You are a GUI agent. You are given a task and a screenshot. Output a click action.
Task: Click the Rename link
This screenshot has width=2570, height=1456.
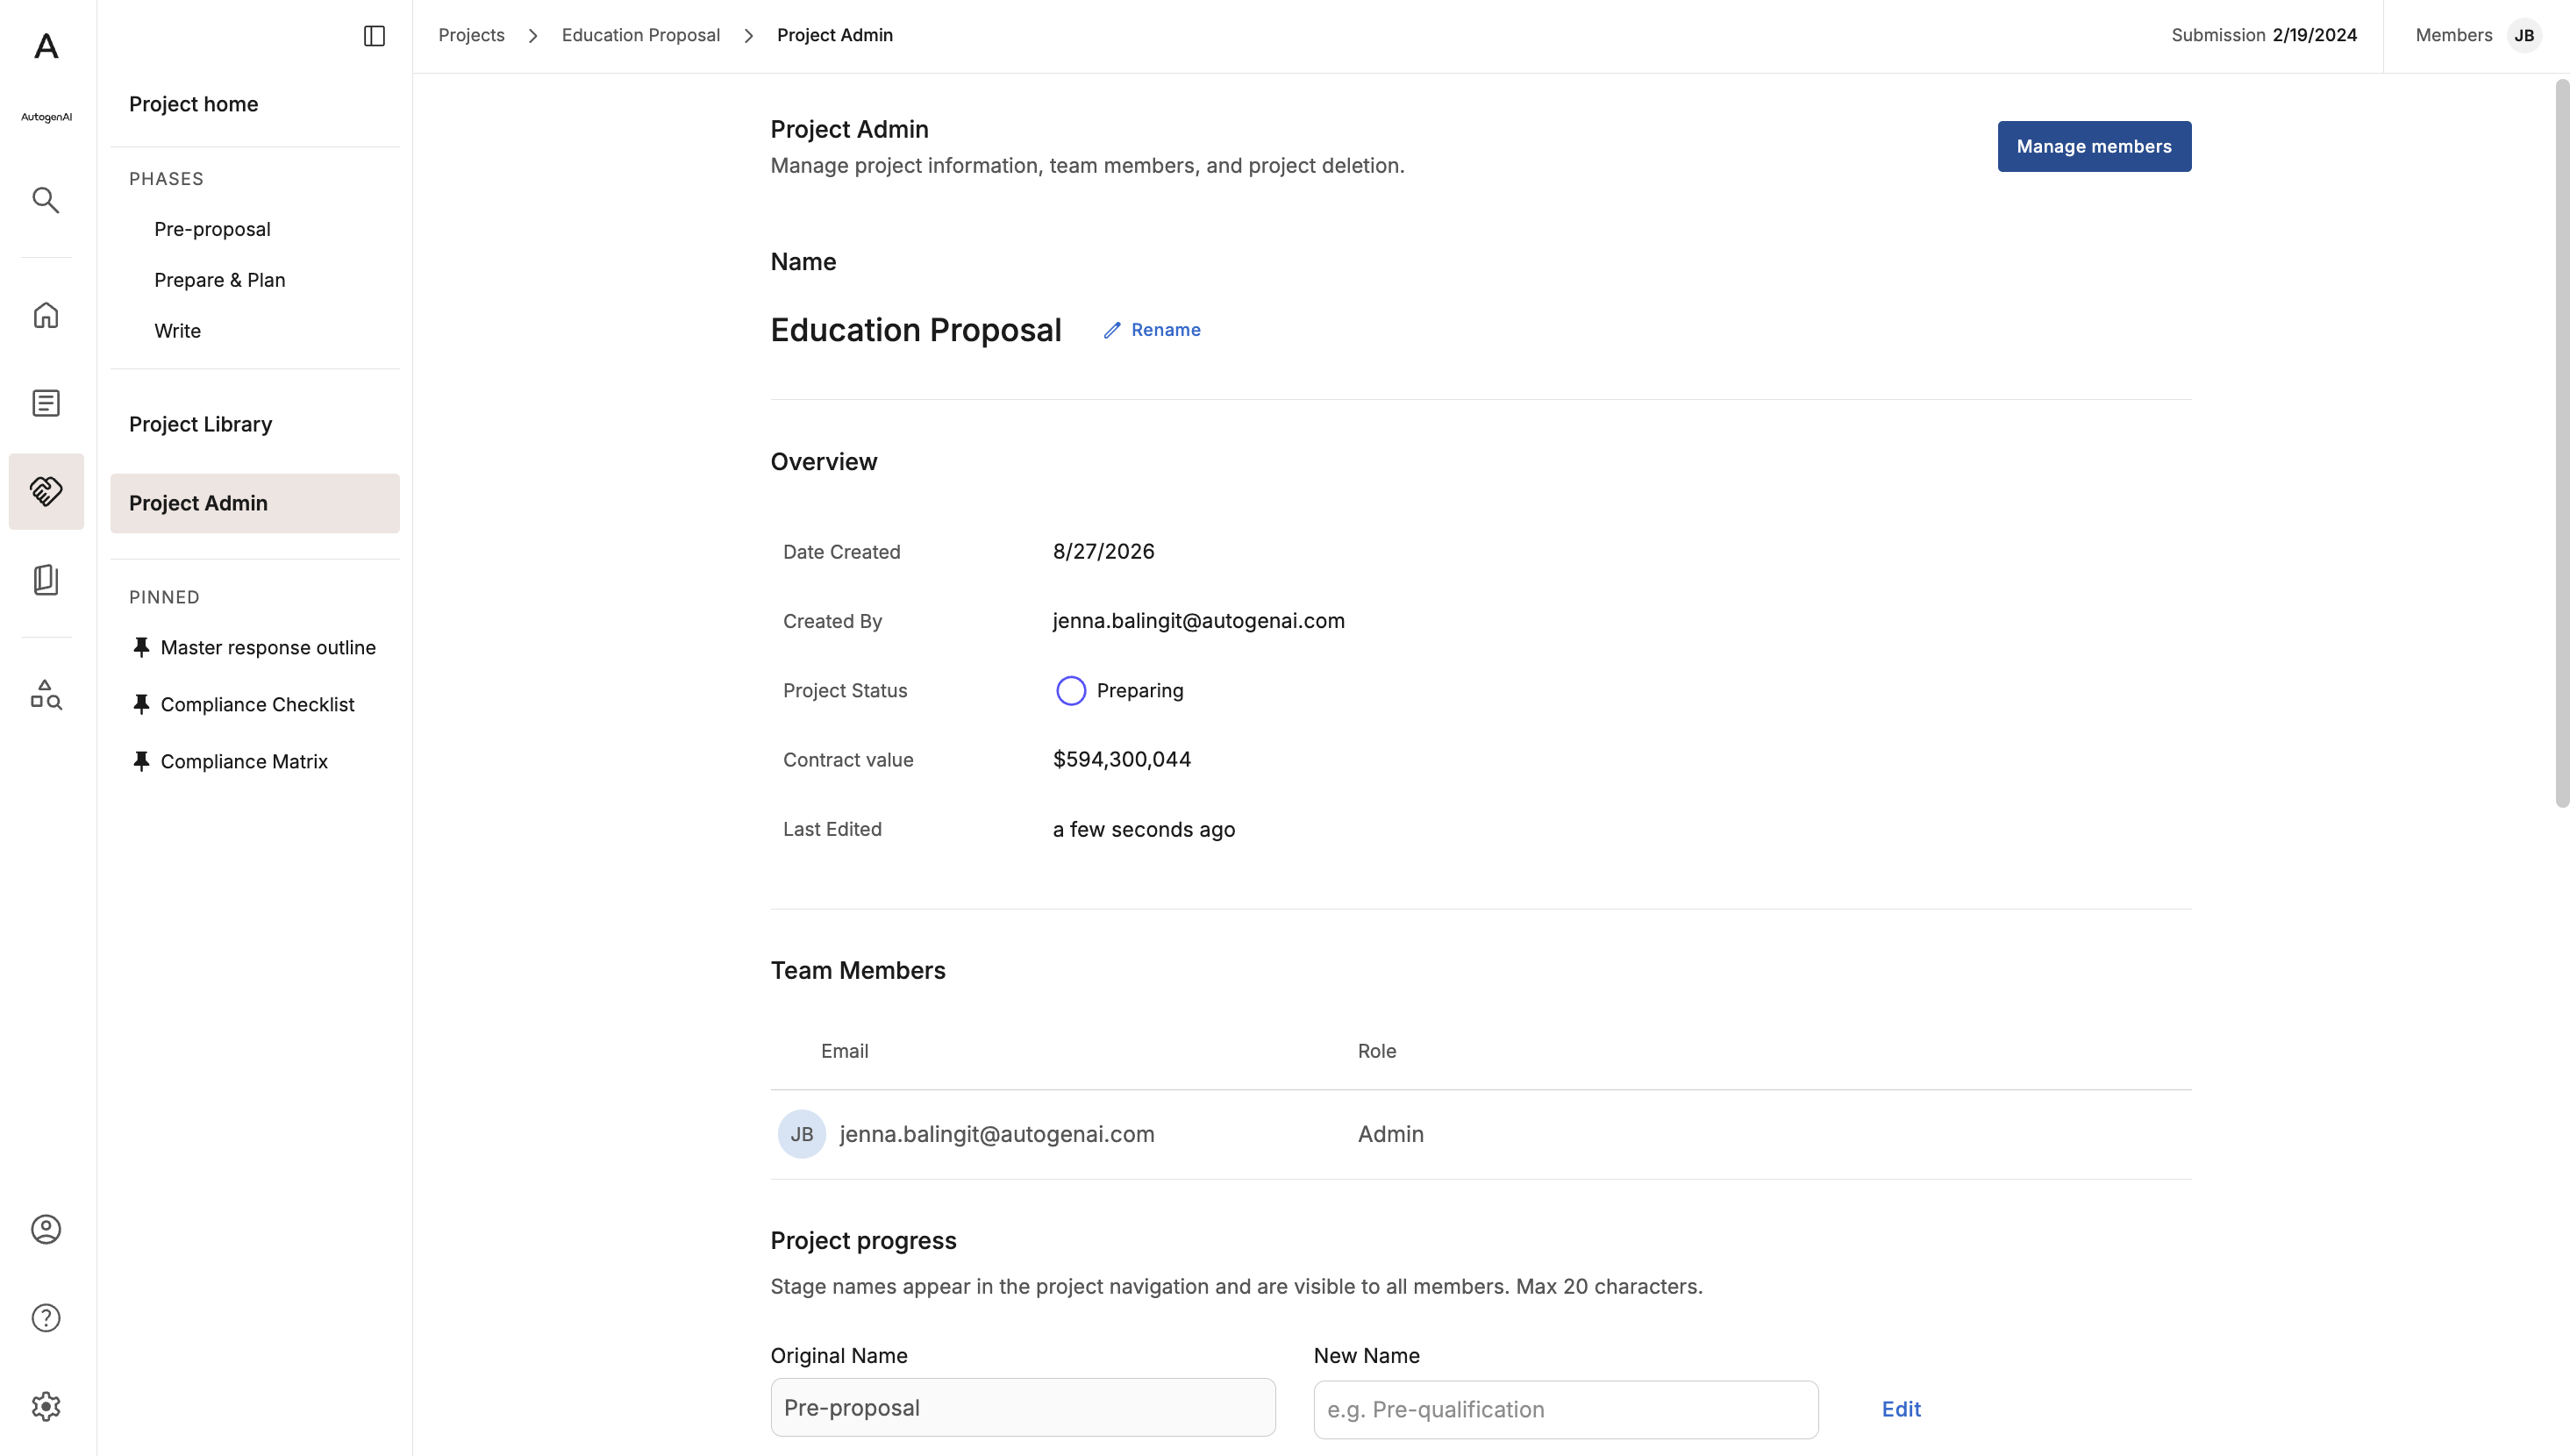(x=1165, y=330)
